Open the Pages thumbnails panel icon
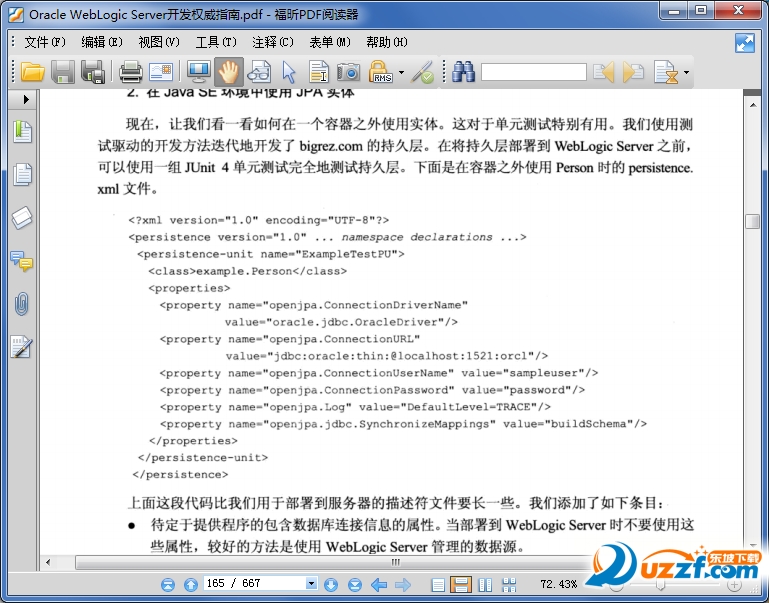Viewport: 769px width, 603px height. [x=23, y=174]
